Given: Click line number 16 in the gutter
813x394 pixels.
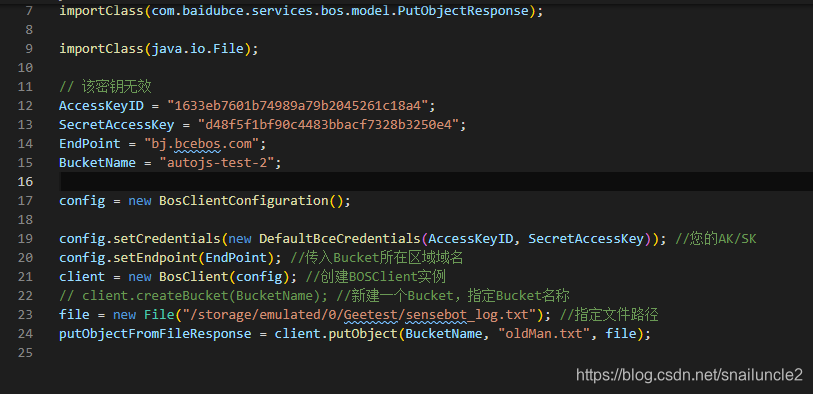Looking at the screenshot, I should pos(25,181).
